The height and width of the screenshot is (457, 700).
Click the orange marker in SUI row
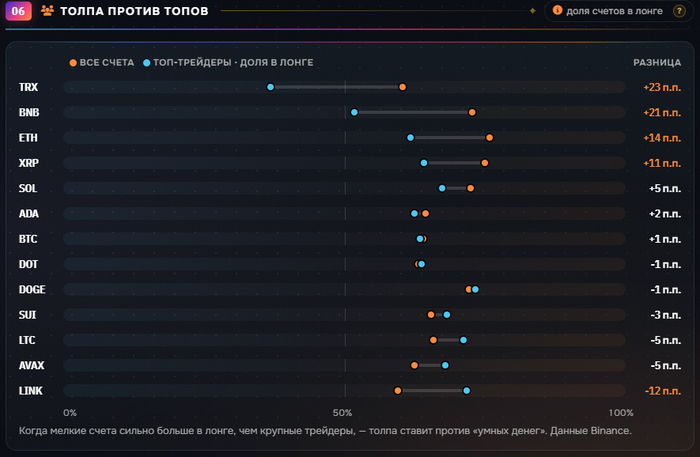coord(431,315)
